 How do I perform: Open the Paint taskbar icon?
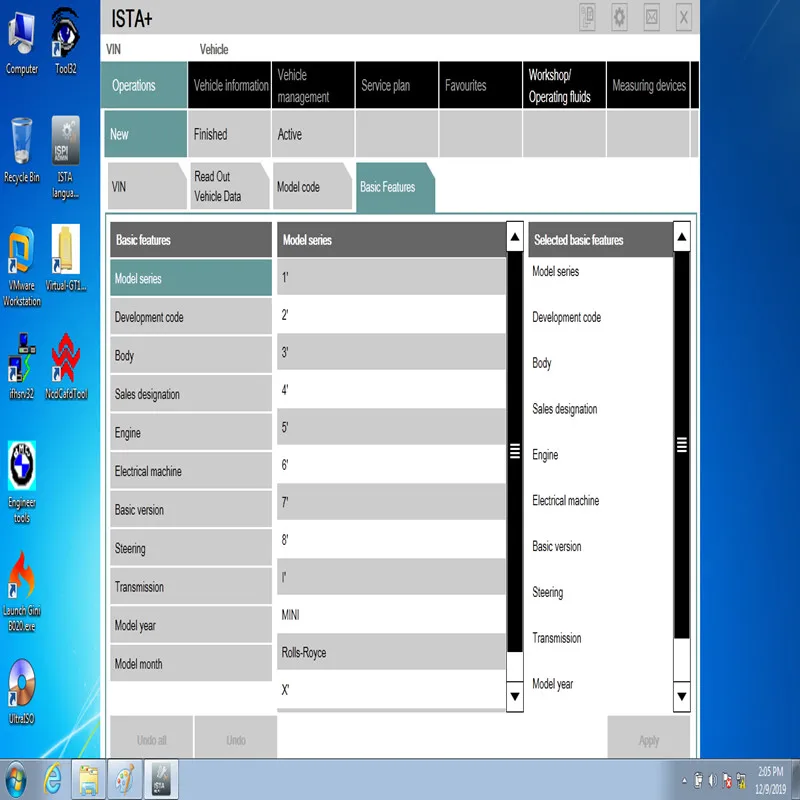tap(125, 780)
